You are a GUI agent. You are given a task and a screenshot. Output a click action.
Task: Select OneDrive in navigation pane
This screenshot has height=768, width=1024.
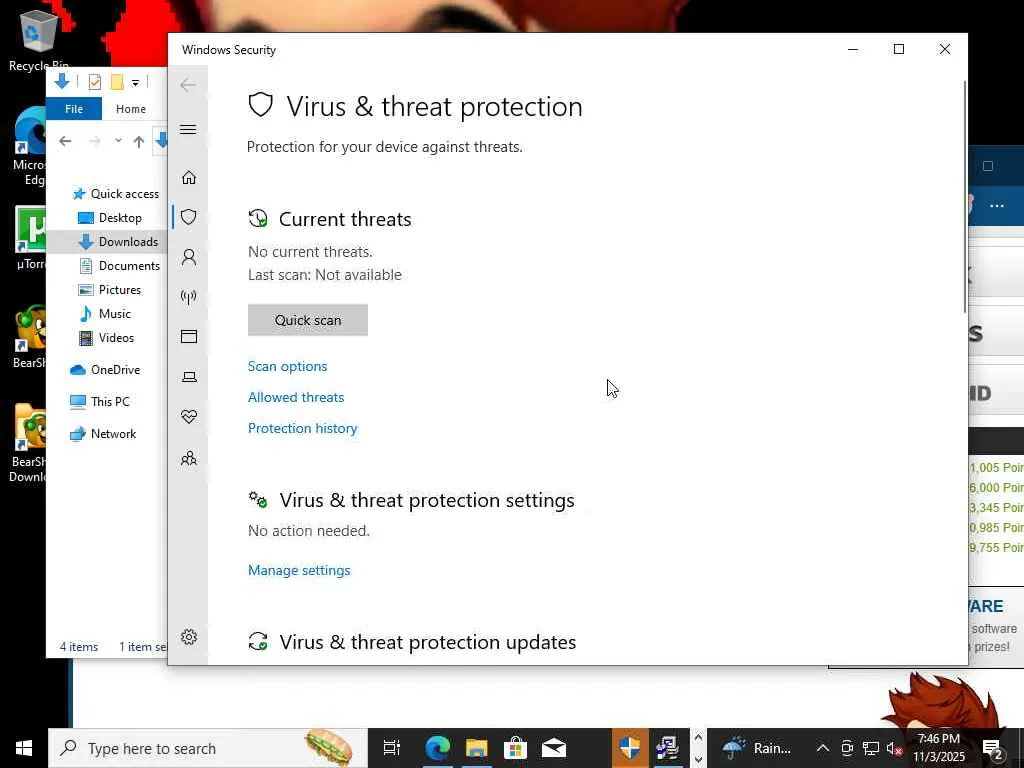[105, 370]
